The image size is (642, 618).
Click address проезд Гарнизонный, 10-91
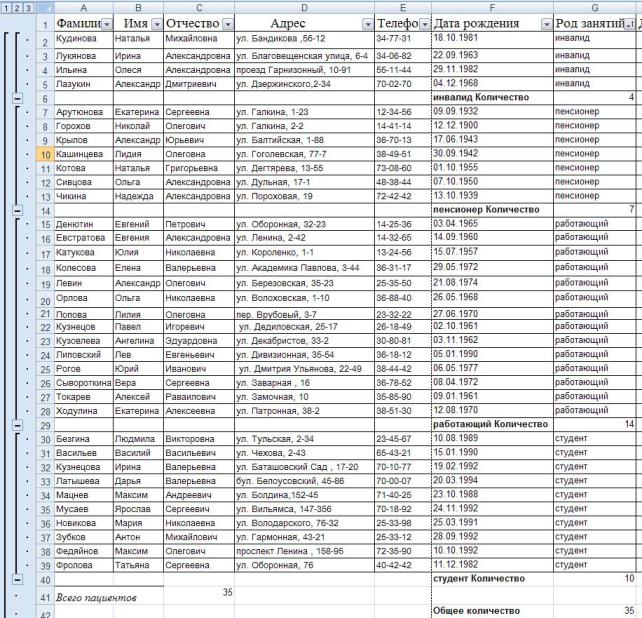pos(294,70)
